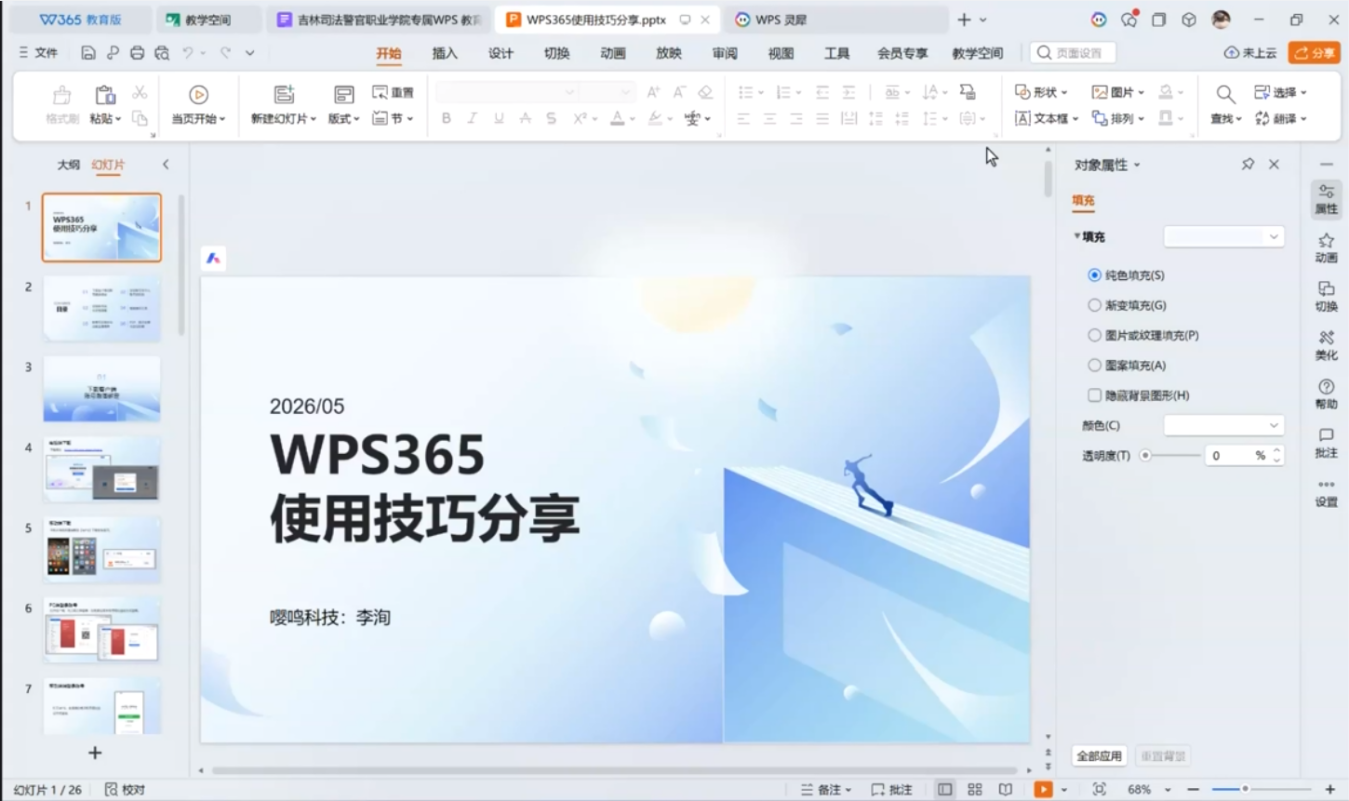Open the Text Box (文本框) dropdown
The image size is (1349, 801).
pos(1047,118)
